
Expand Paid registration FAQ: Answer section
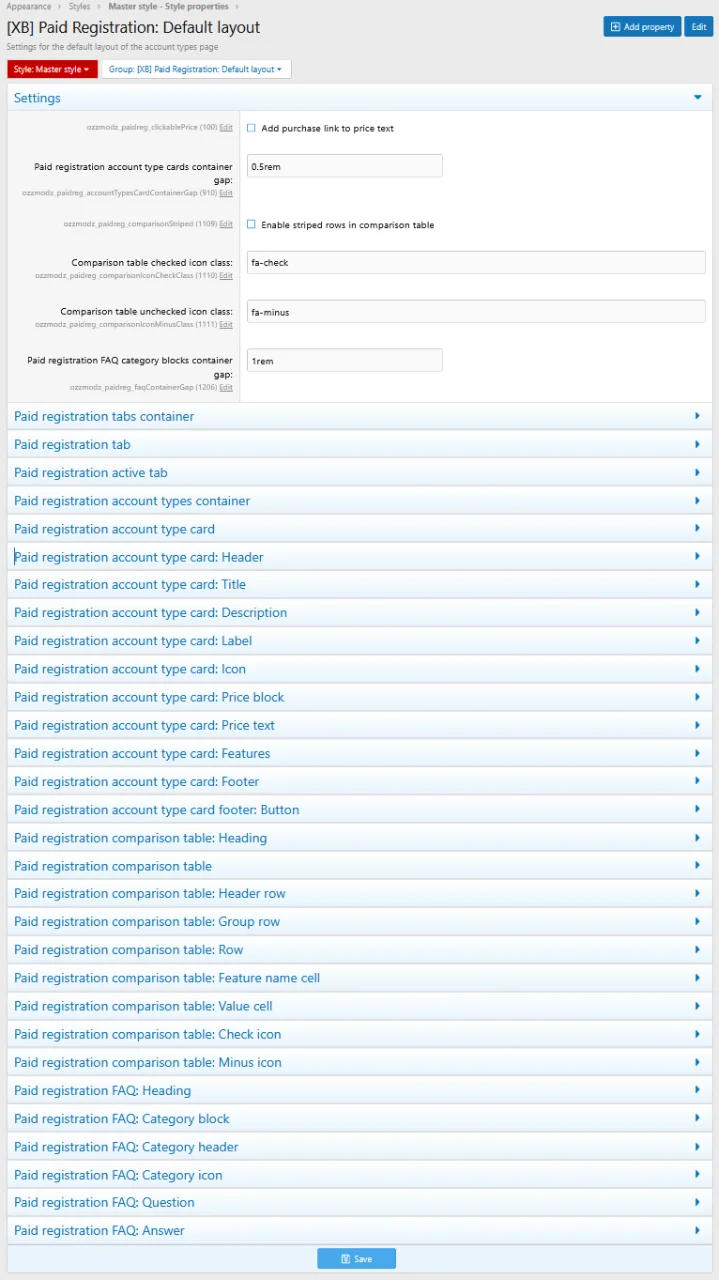360,1231
